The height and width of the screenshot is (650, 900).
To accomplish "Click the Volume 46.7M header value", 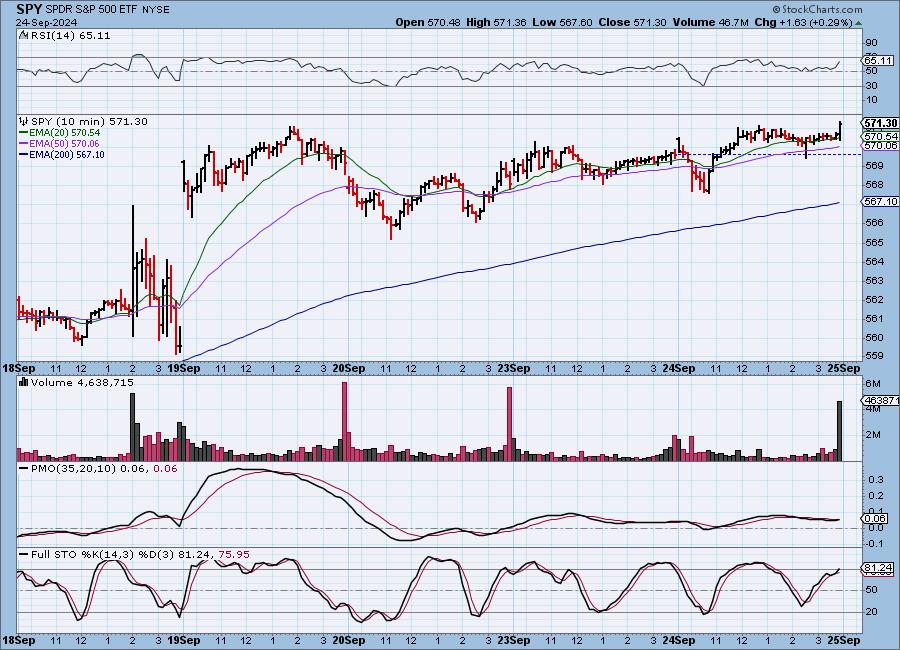I will (711, 22).
